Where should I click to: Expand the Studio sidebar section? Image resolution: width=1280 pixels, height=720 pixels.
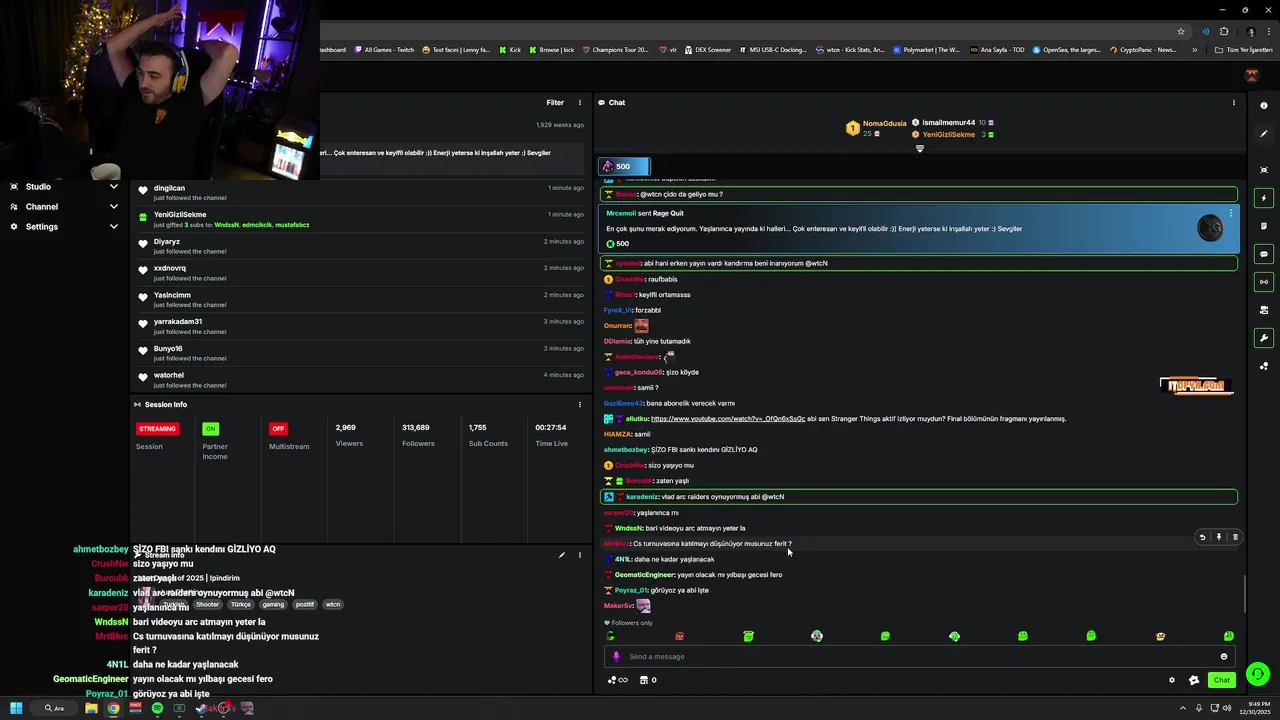tap(113, 187)
